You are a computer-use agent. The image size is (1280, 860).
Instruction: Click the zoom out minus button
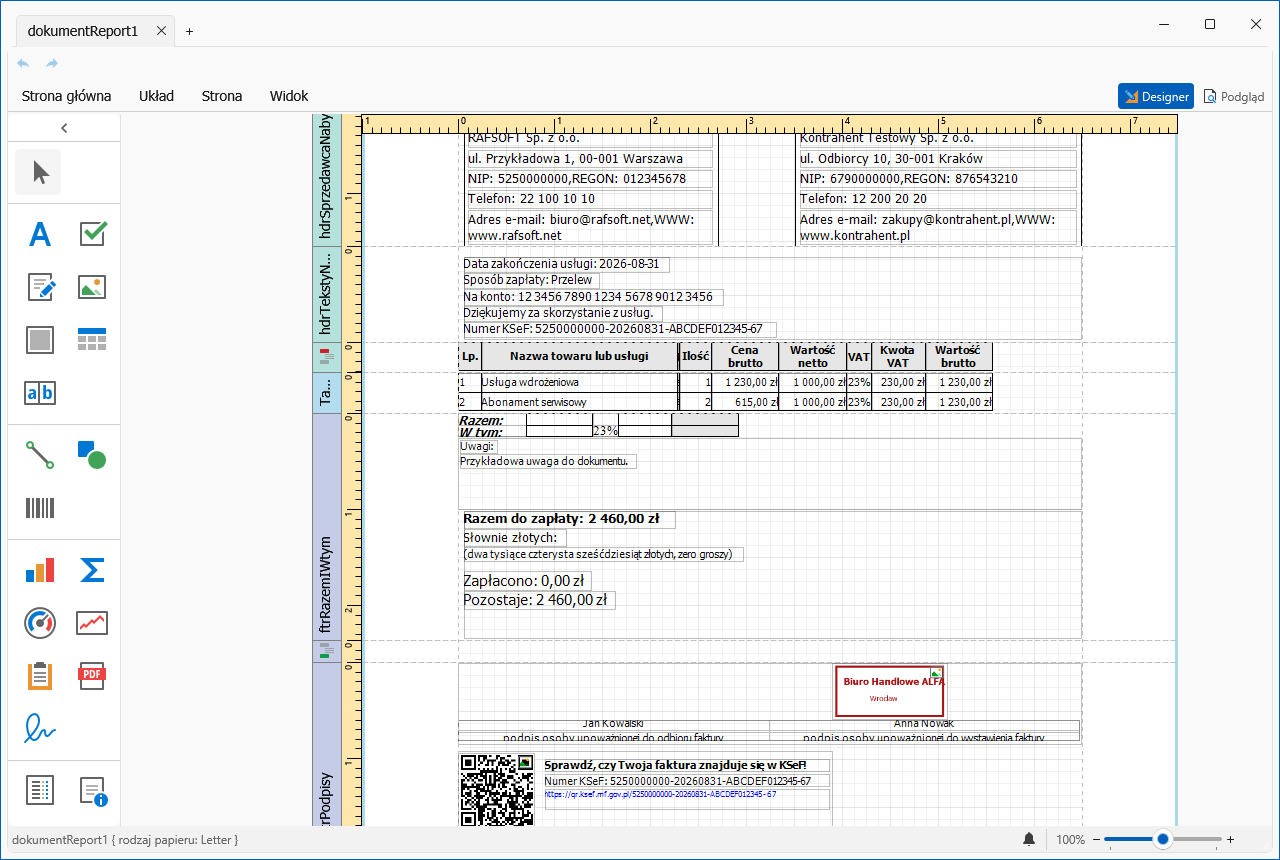click(x=1095, y=839)
